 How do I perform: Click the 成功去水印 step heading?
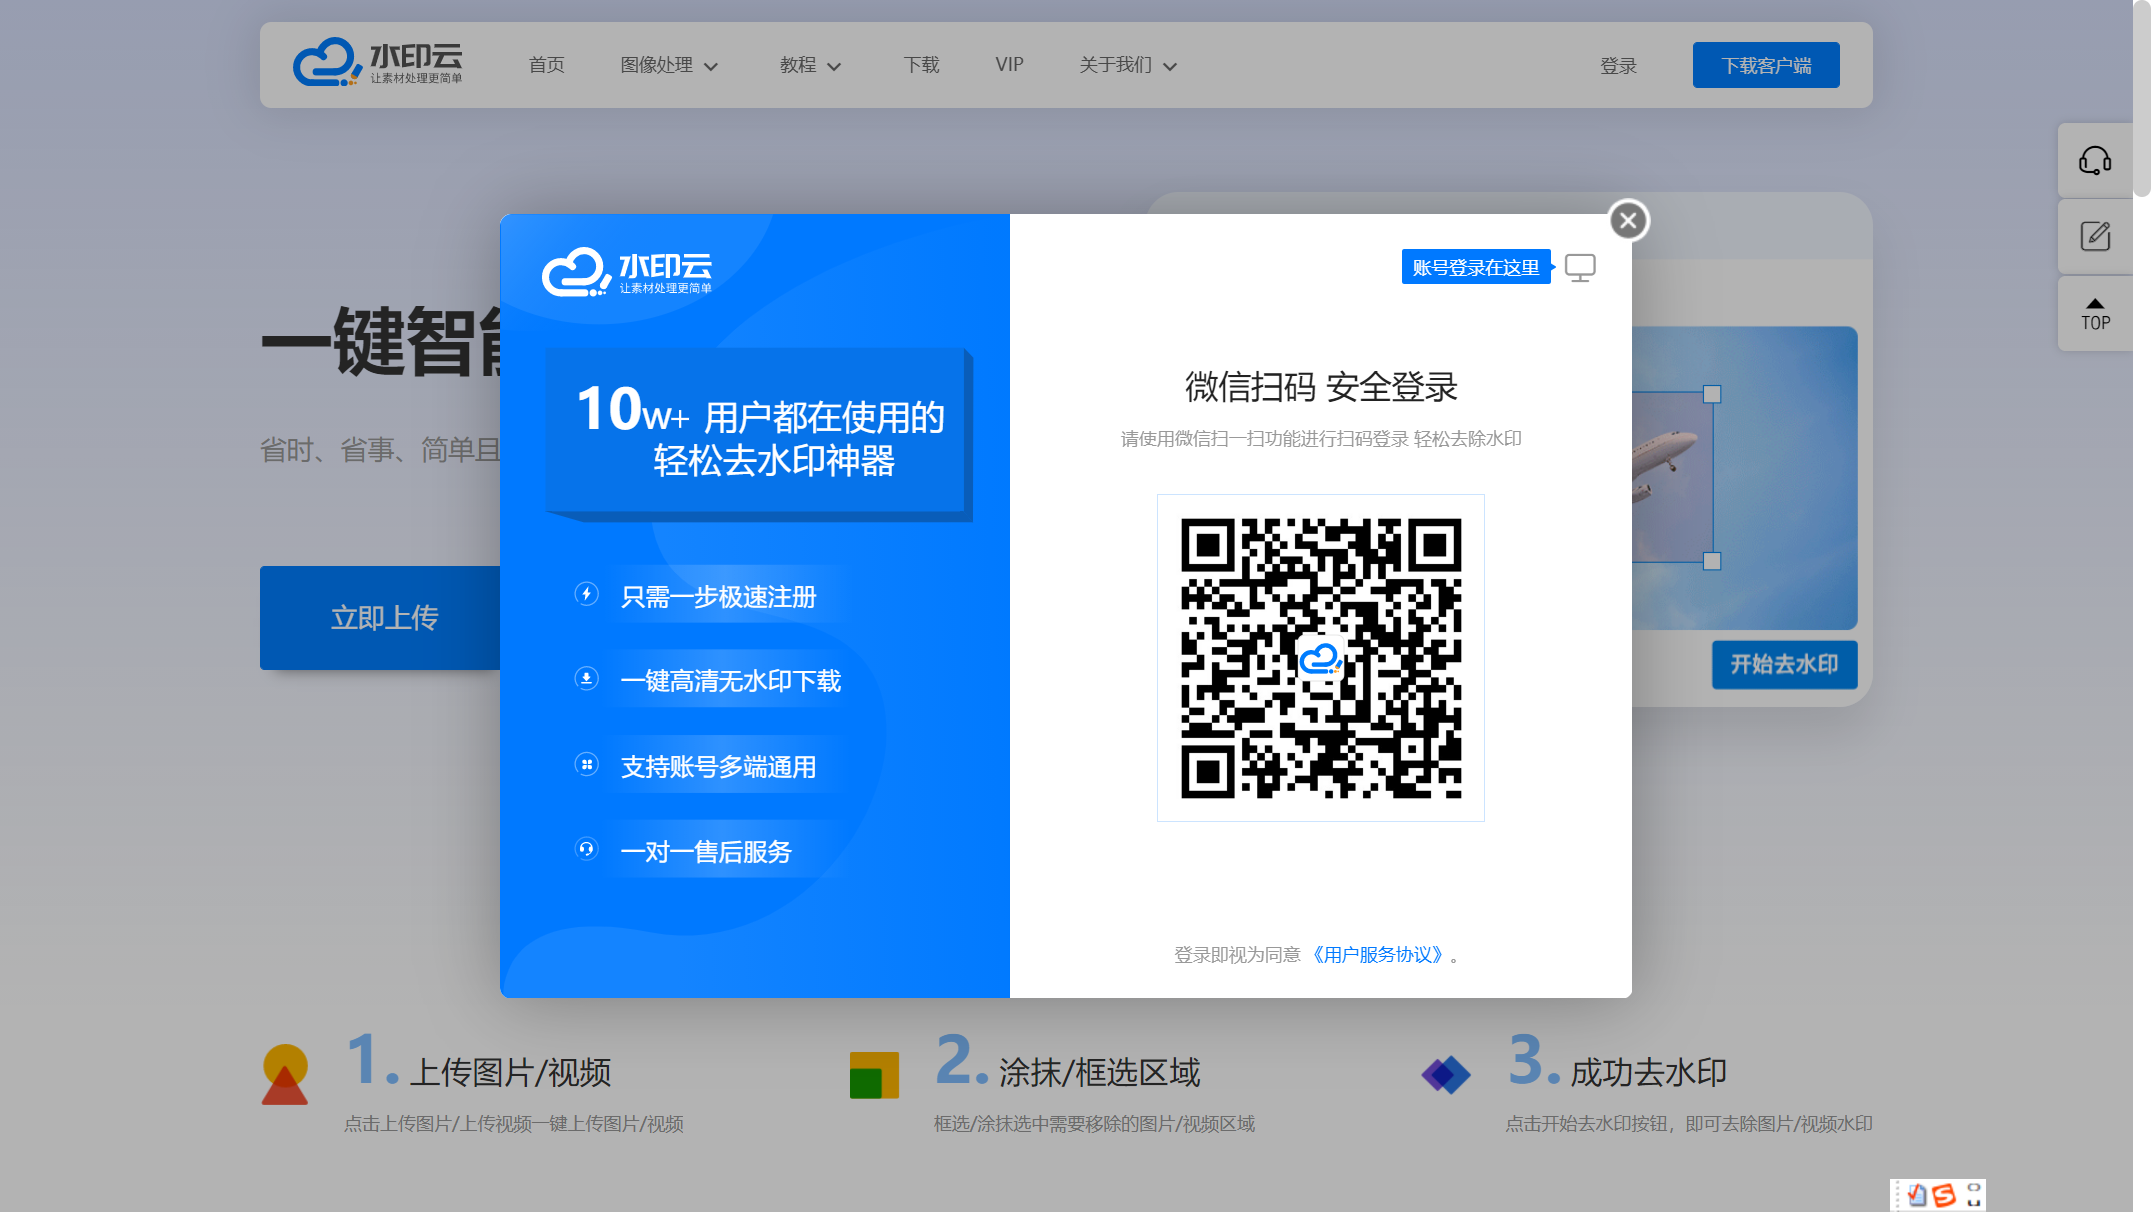point(1648,1073)
